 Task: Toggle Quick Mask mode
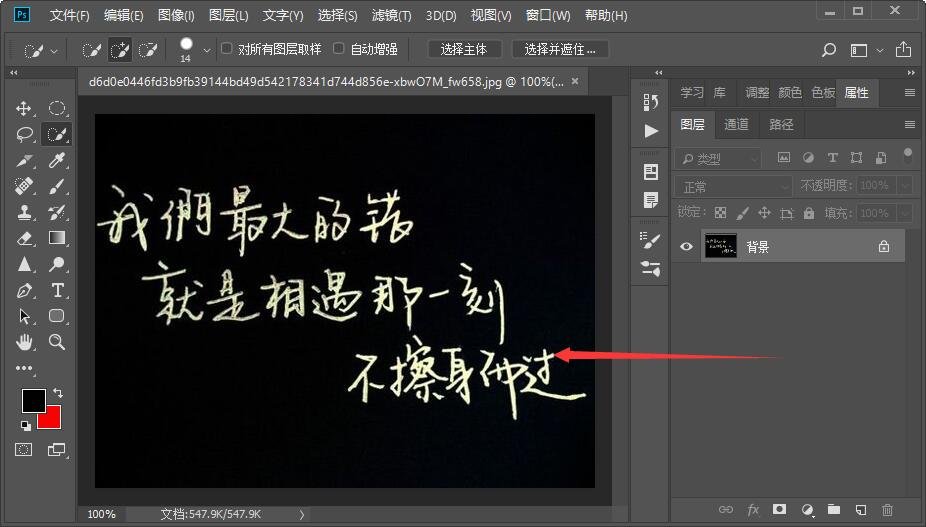coord(24,450)
